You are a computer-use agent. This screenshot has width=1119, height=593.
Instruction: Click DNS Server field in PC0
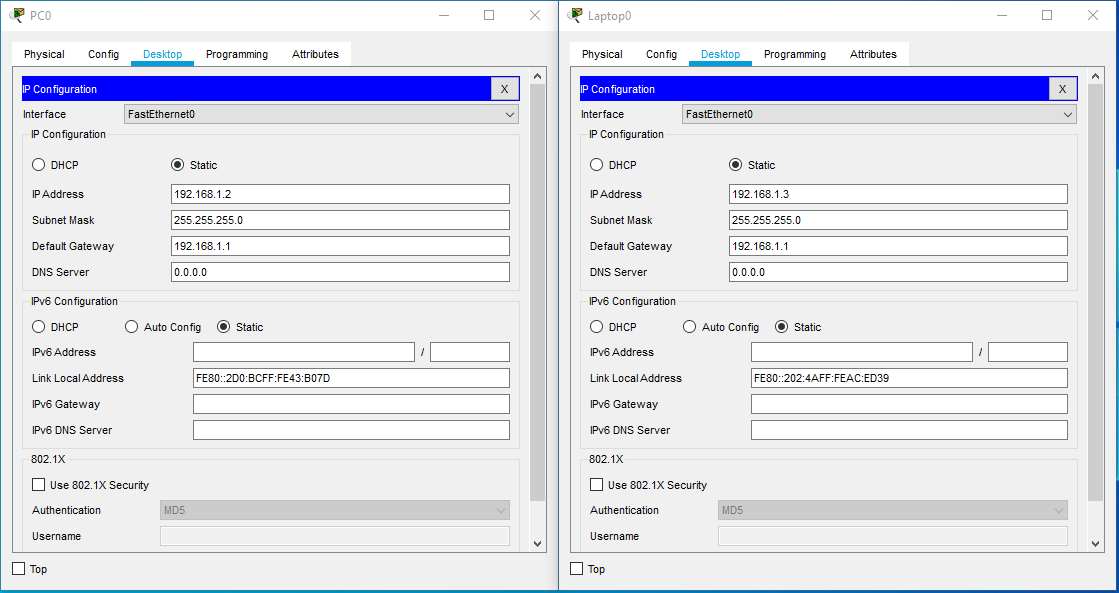[340, 272]
